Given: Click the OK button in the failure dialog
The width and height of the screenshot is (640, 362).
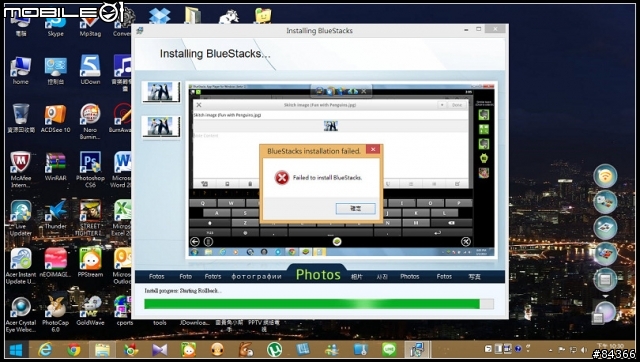Looking at the screenshot, I should (356, 209).
